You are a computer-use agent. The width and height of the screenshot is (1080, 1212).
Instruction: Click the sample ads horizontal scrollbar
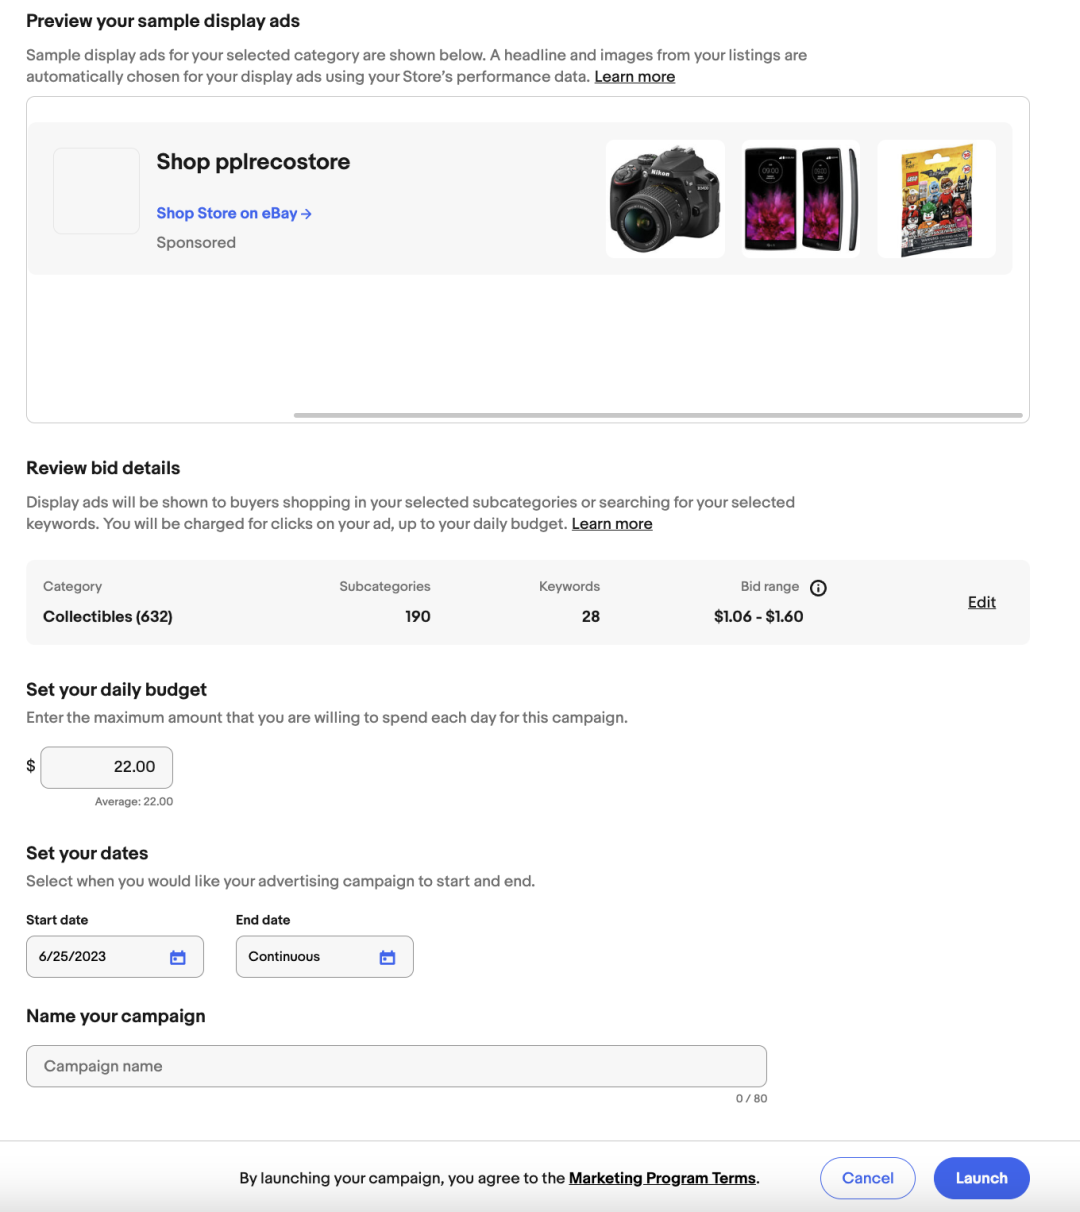tap(658, 415)
